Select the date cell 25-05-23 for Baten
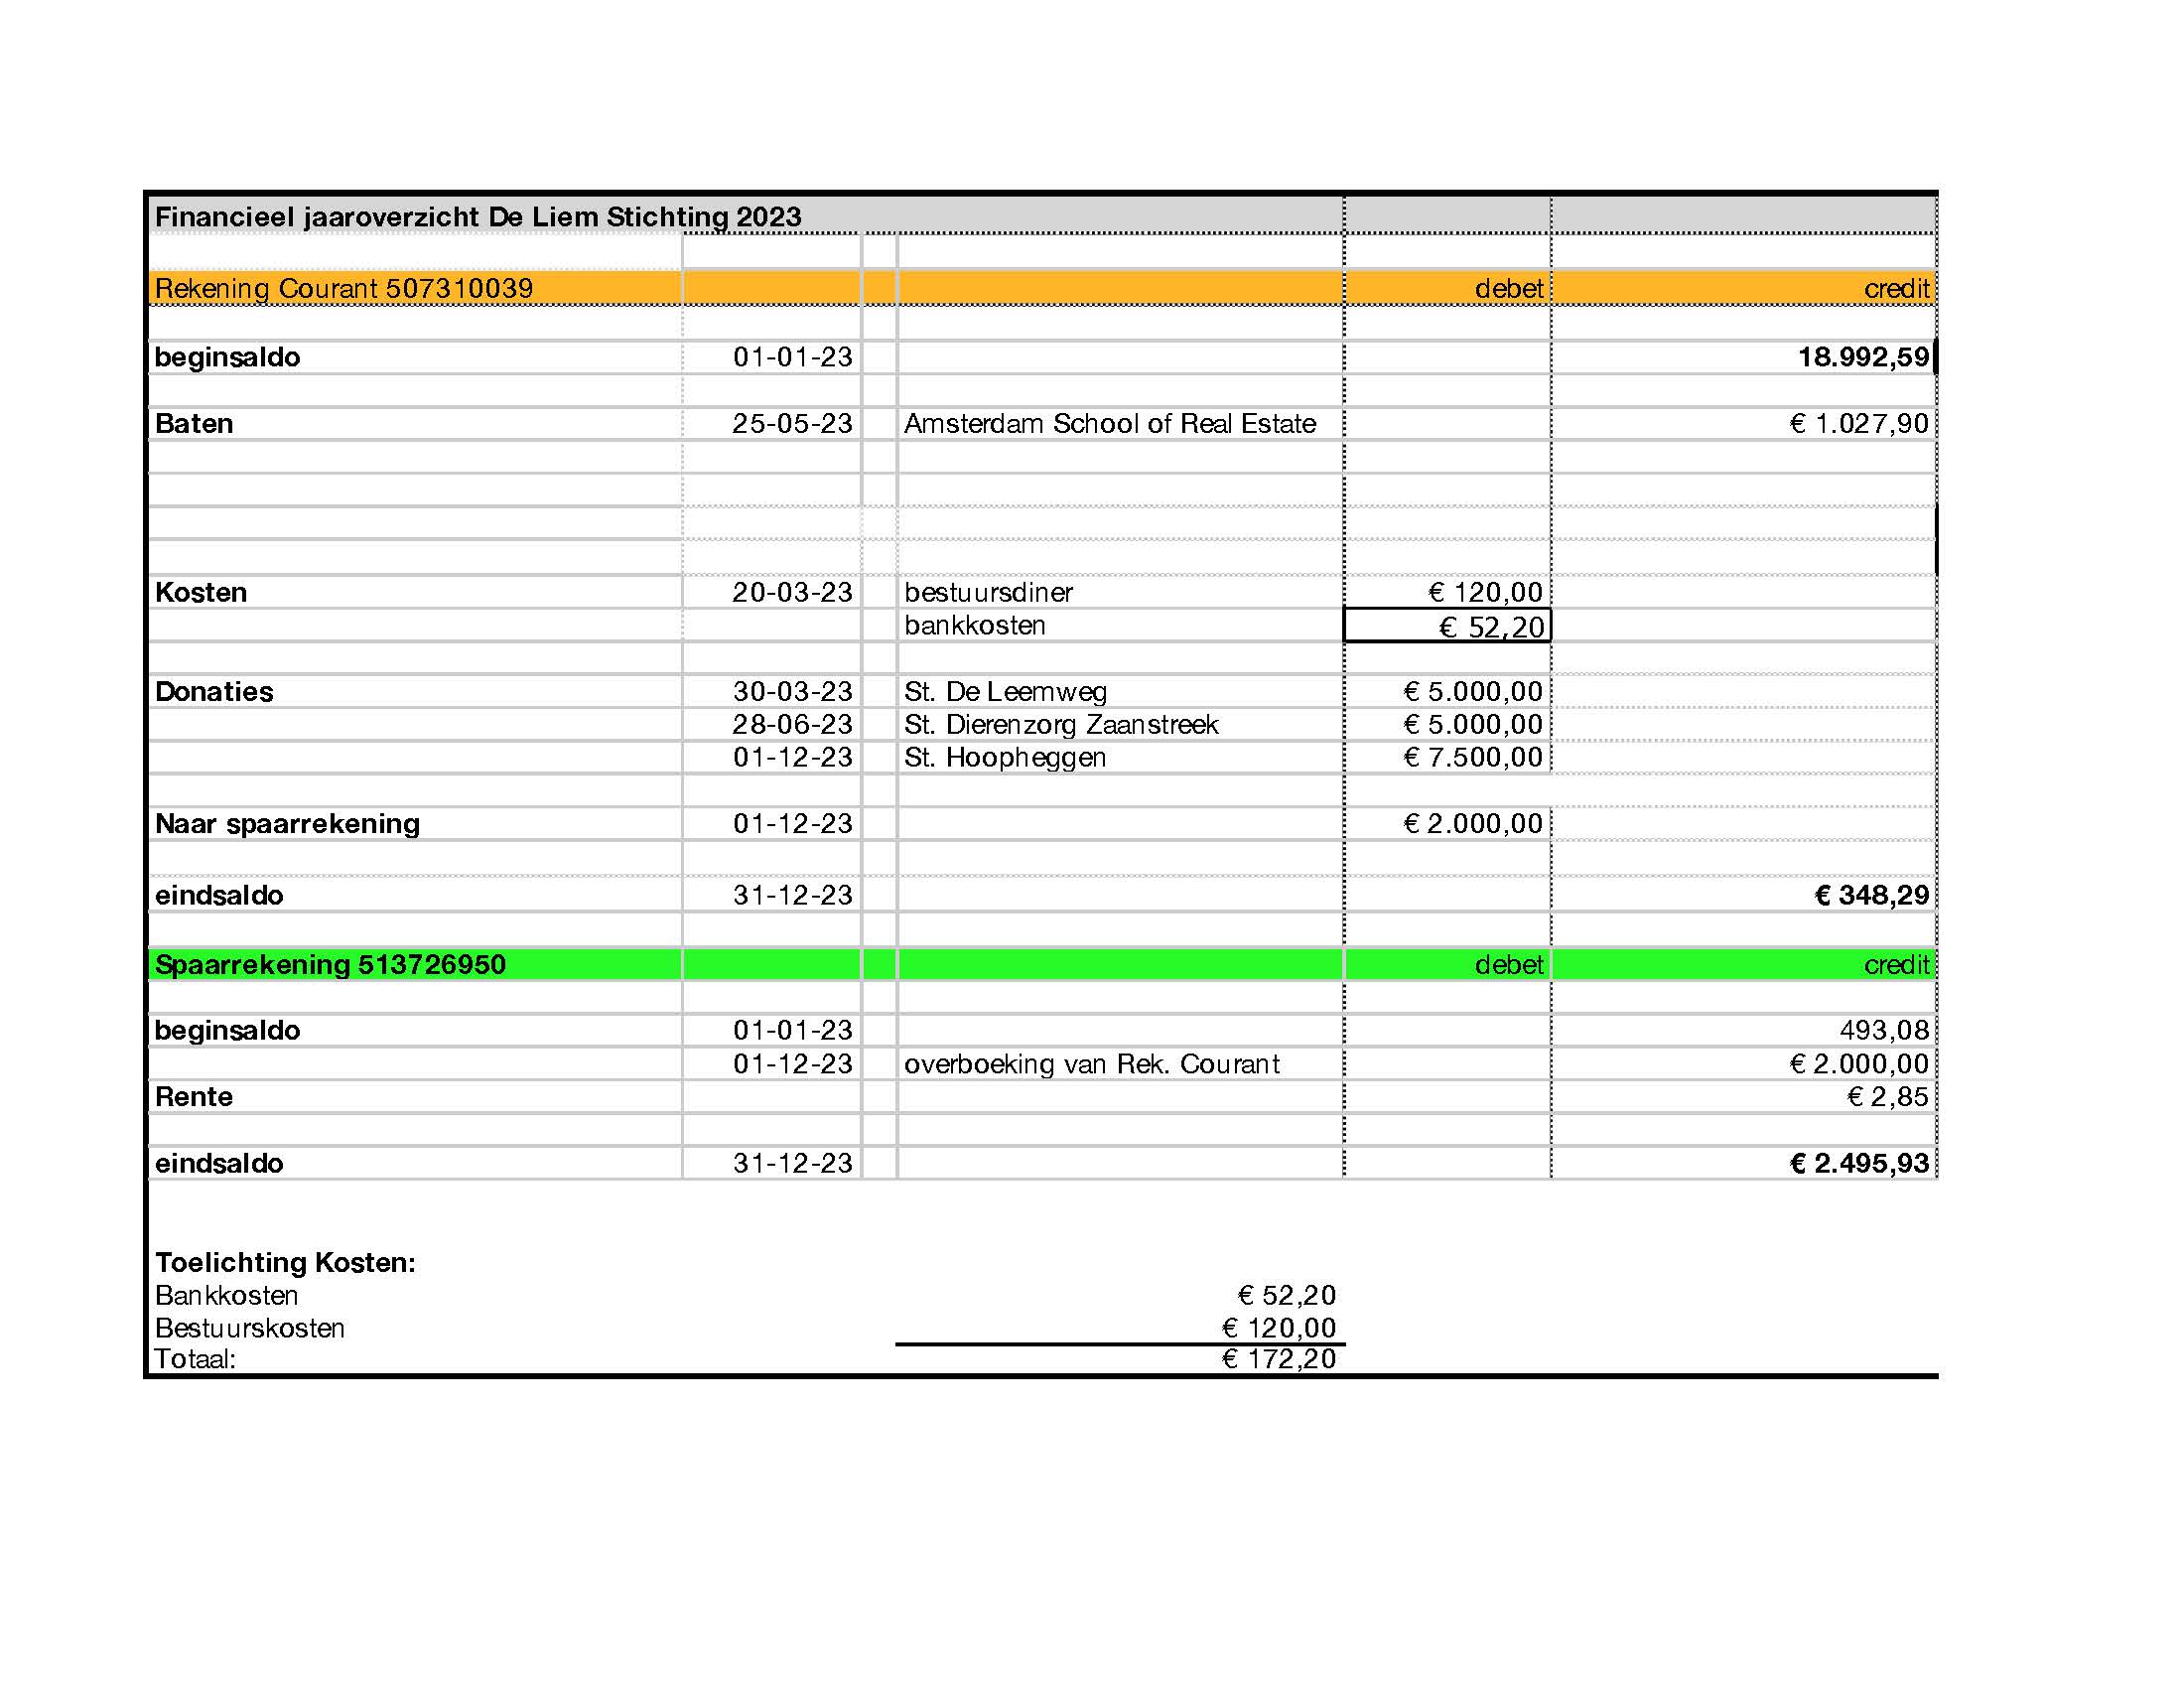This screenshot has width=2184, height=1688. tap(791, 423)
